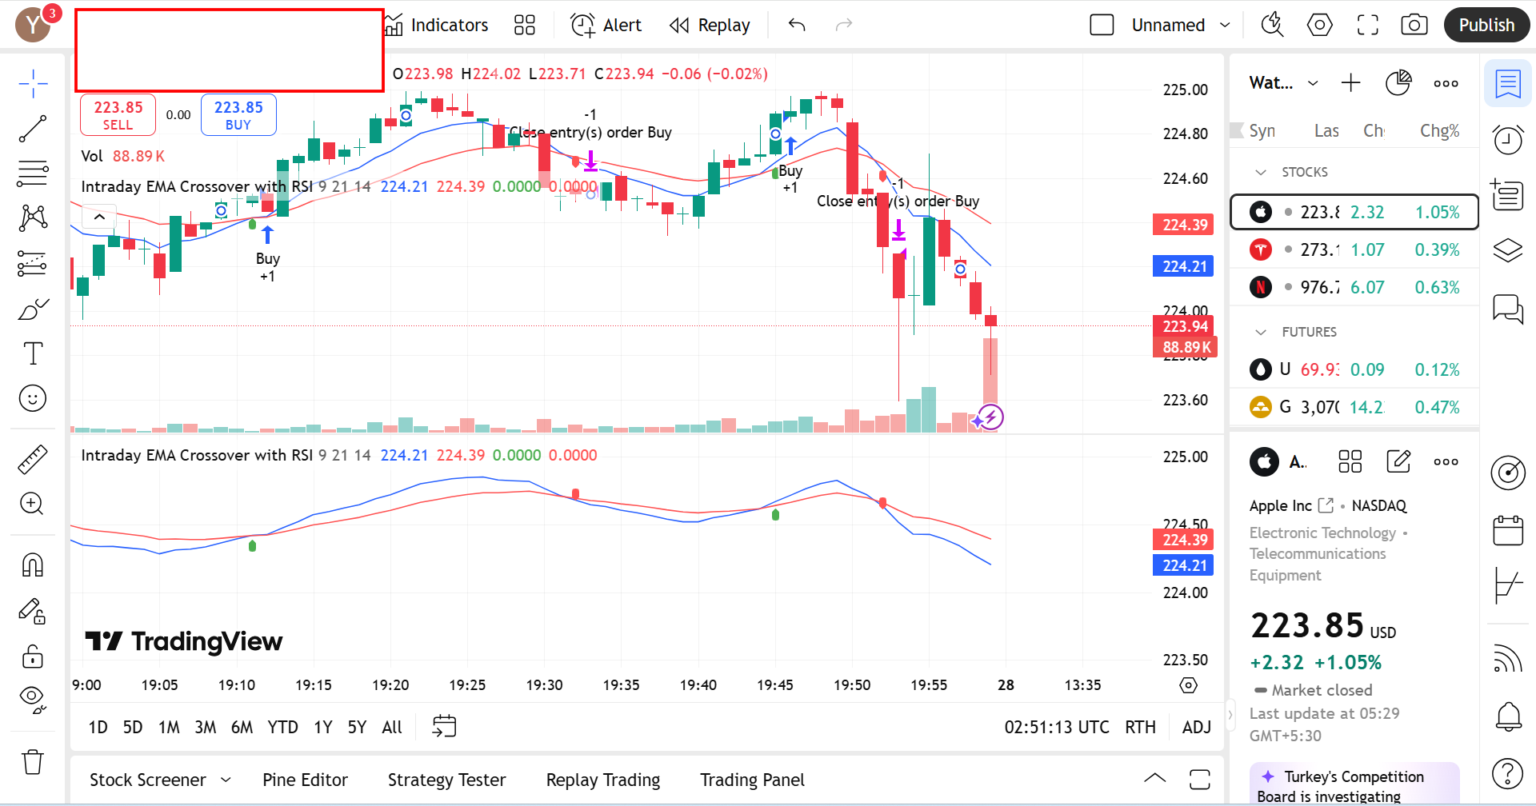1536x806 pixels.
Task: Open the XABCD pattern tool
Action: [x=33, y=217]
